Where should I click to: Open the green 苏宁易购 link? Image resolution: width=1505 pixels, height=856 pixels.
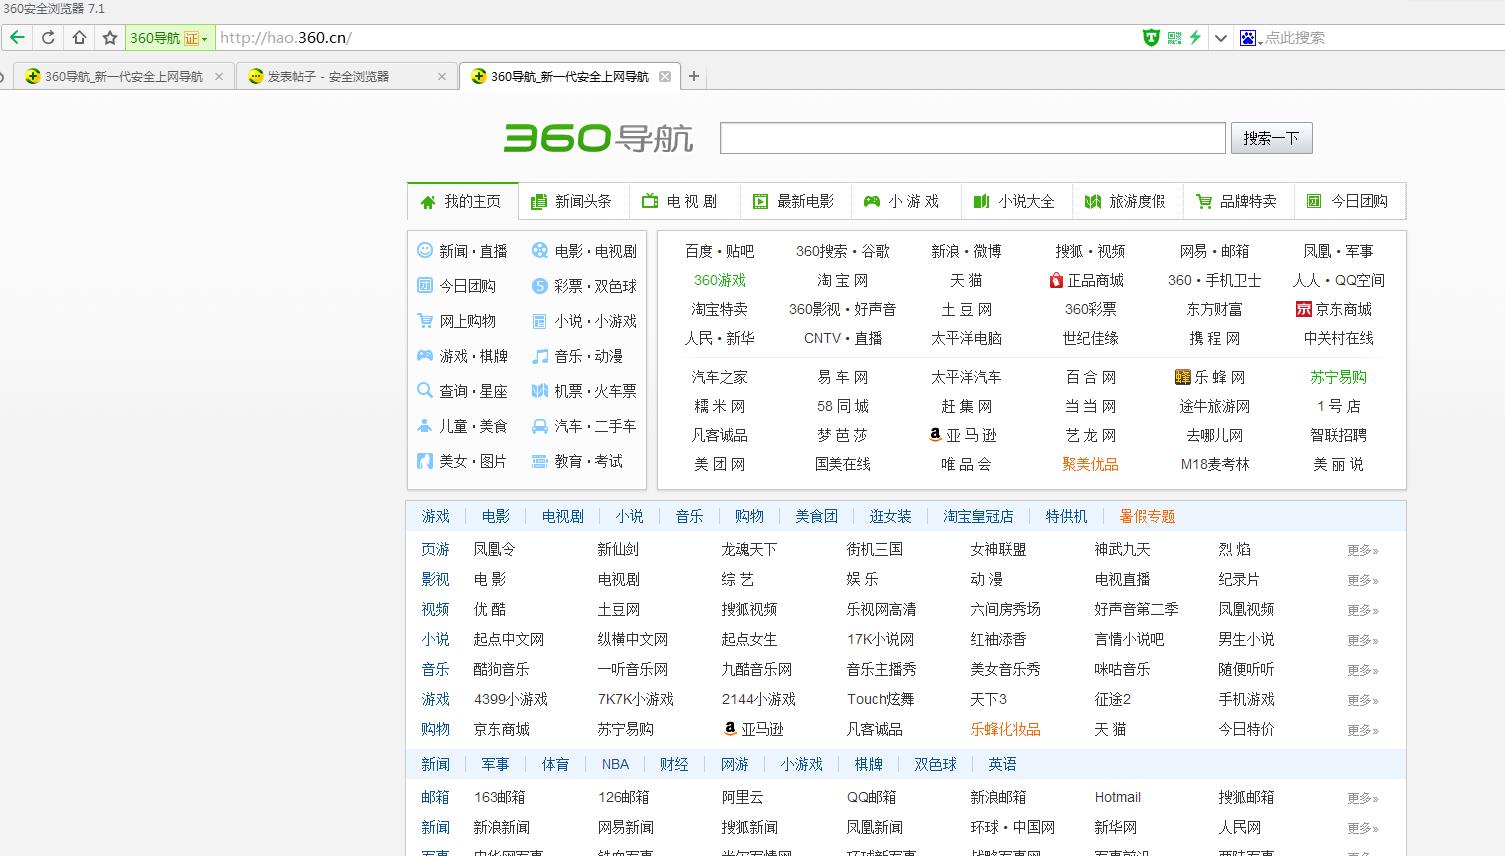[x=1339, y=377]
